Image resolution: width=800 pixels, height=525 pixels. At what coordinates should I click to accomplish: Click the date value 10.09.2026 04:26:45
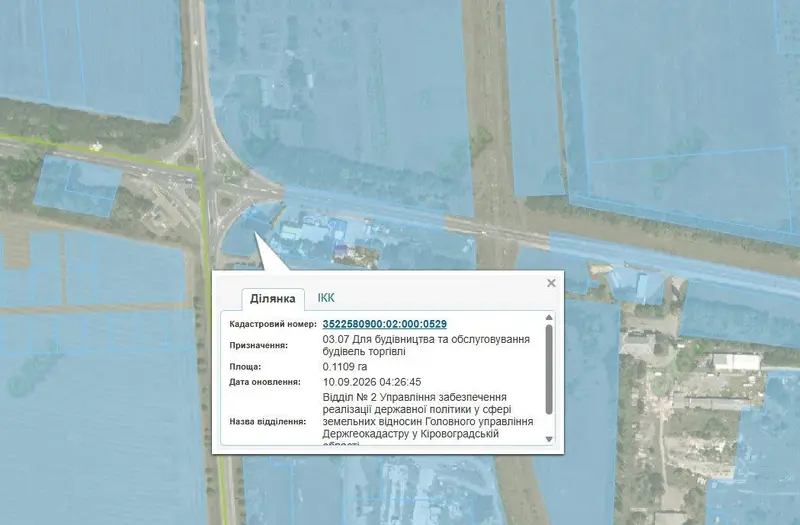(372, 382)
